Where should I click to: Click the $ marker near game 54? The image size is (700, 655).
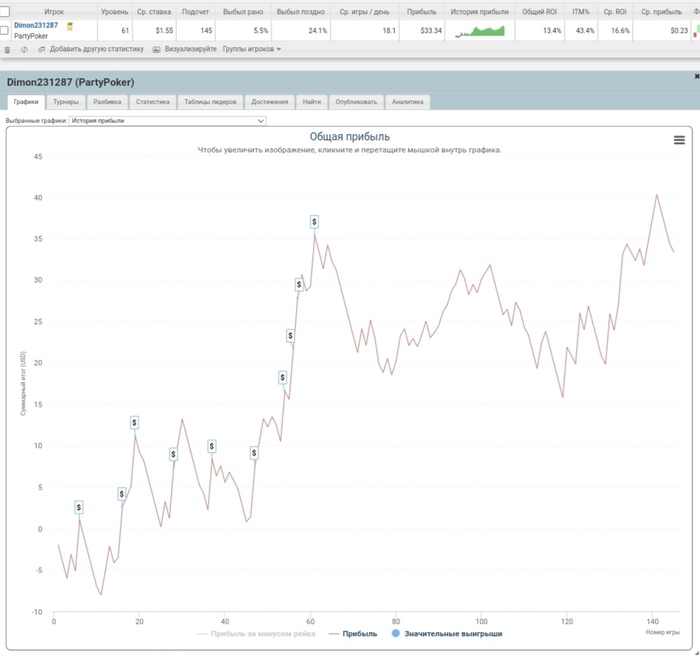282,377
